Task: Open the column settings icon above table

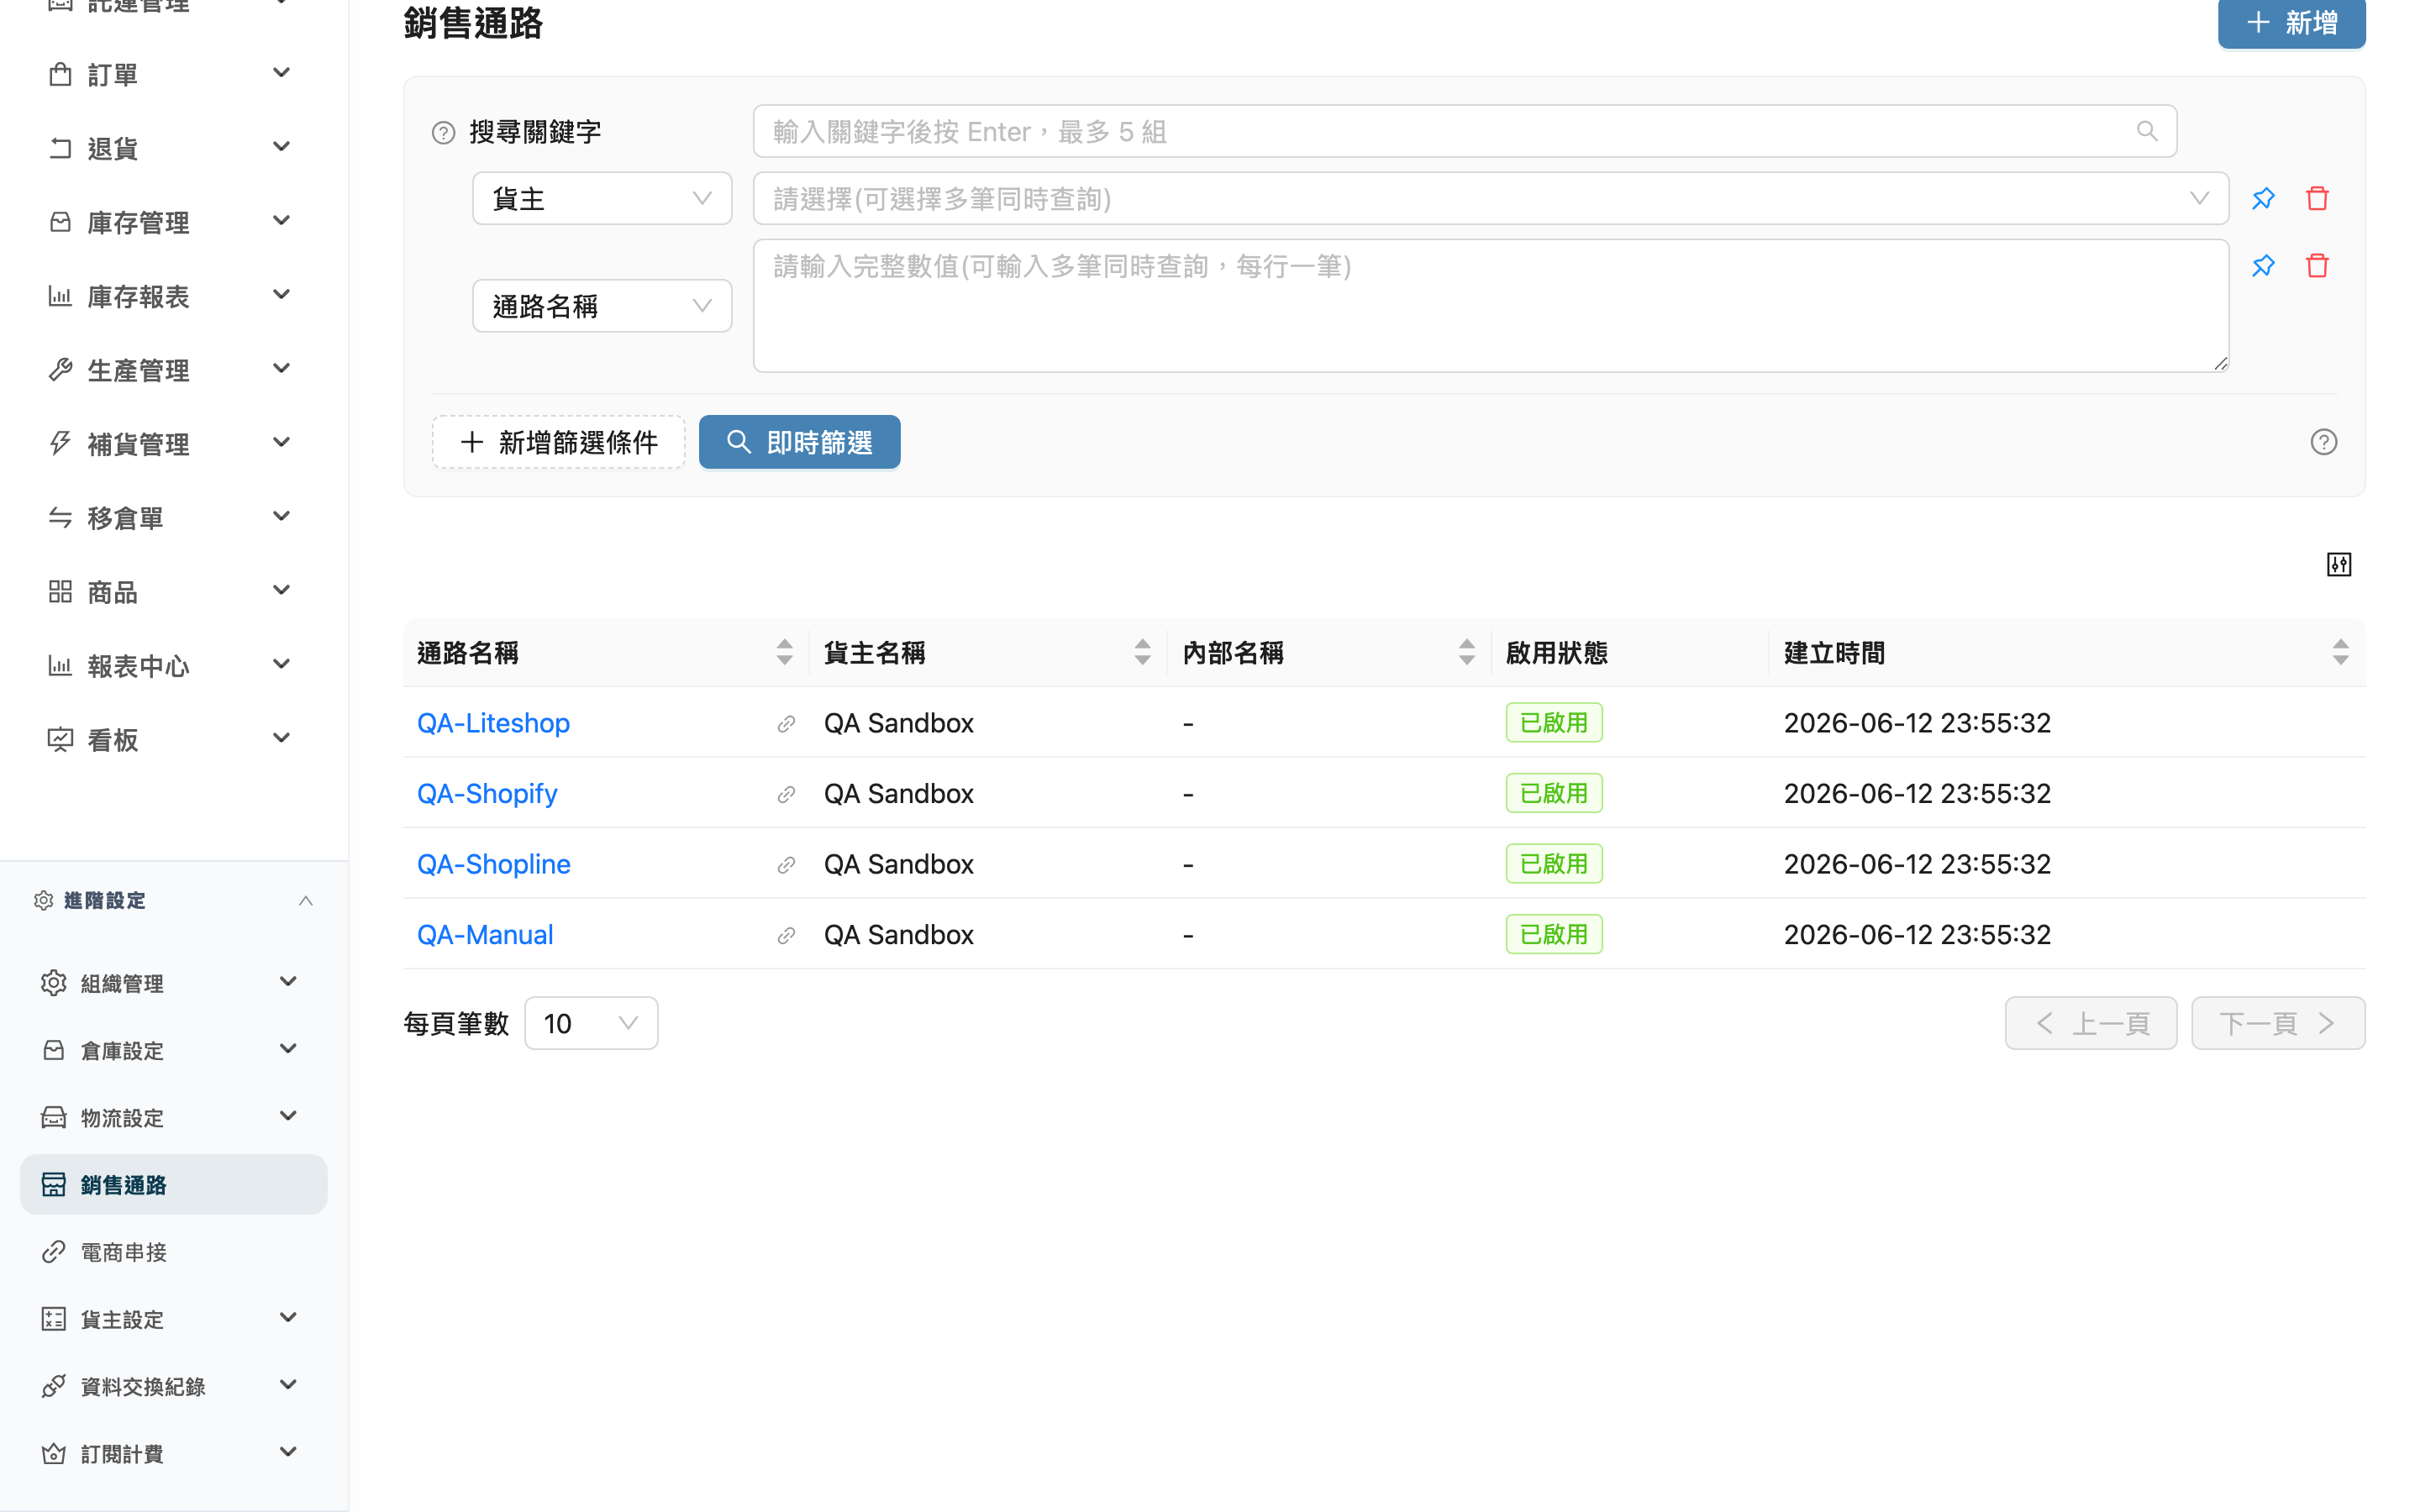Action: tap(2339, 565)
